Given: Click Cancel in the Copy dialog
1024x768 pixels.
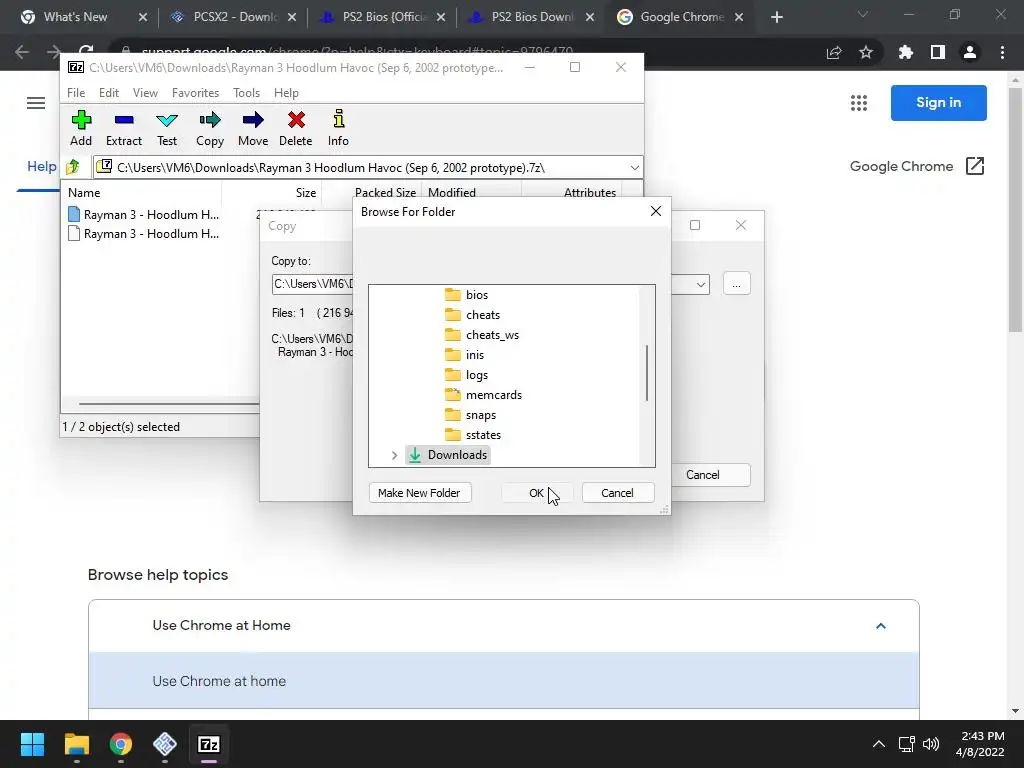Looking at the screenshot, I should point(703,475).
